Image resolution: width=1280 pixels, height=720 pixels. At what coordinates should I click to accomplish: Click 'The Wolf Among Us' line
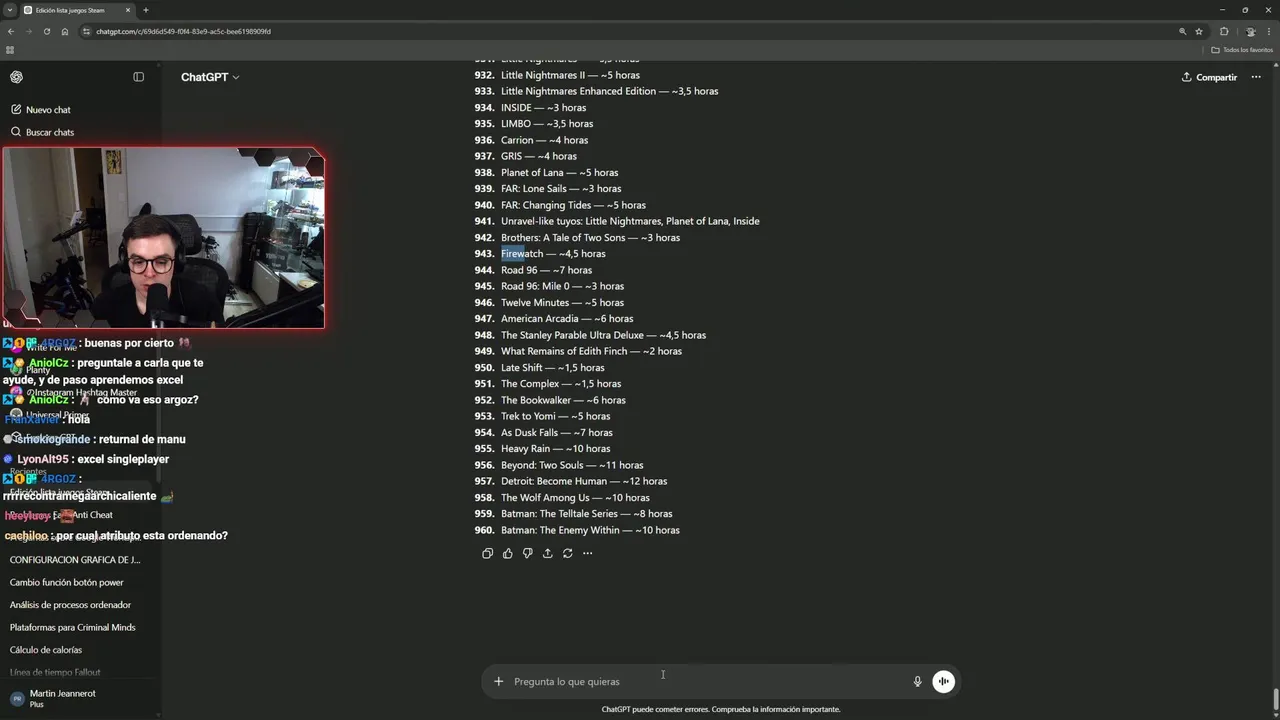575,498
